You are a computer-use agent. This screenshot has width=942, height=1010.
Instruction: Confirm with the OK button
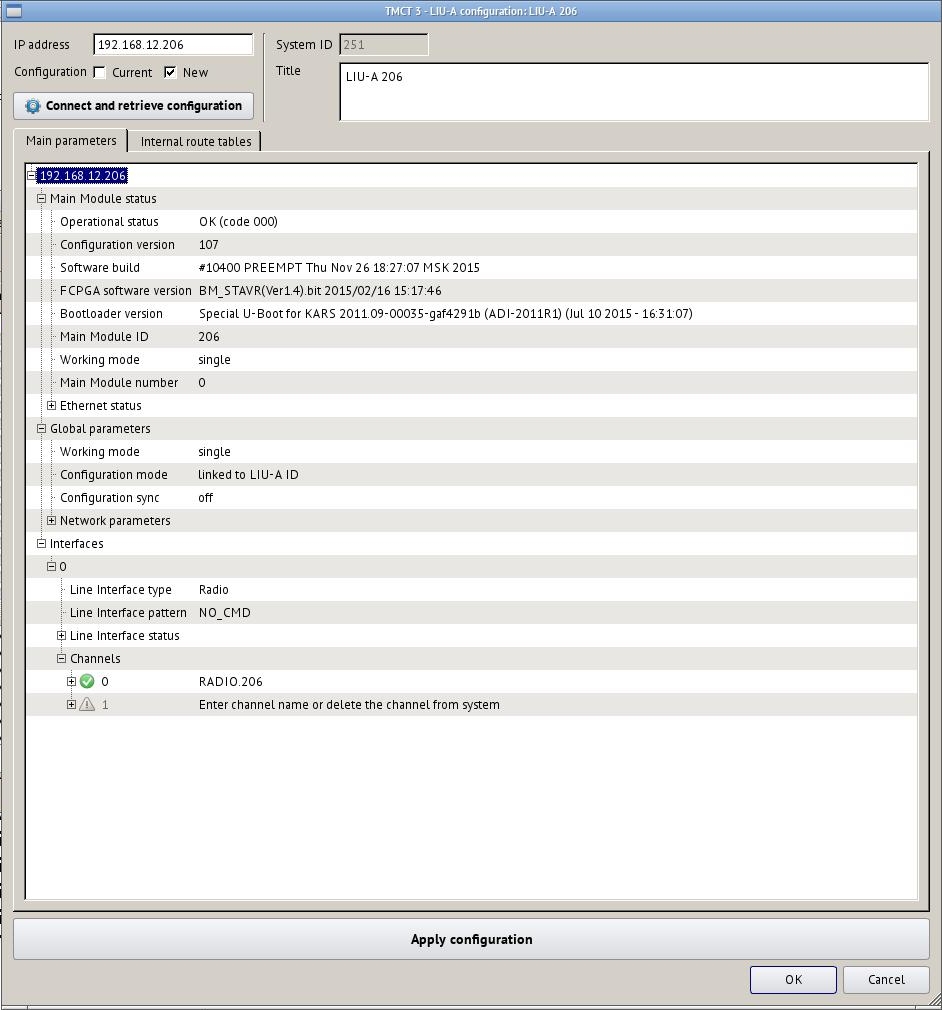(x=793, y=980)
